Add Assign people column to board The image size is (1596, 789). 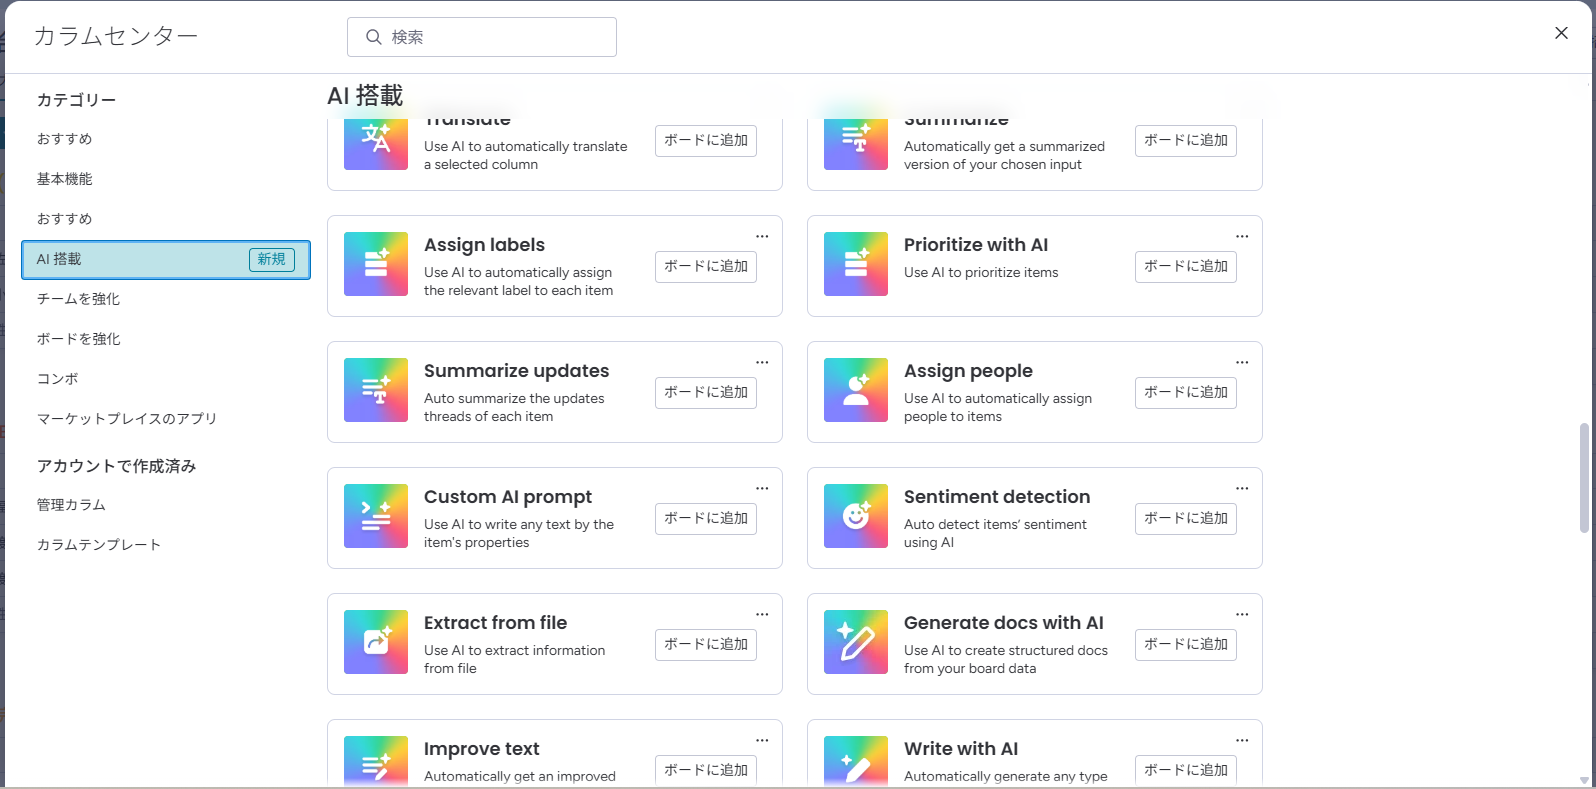1186,393
